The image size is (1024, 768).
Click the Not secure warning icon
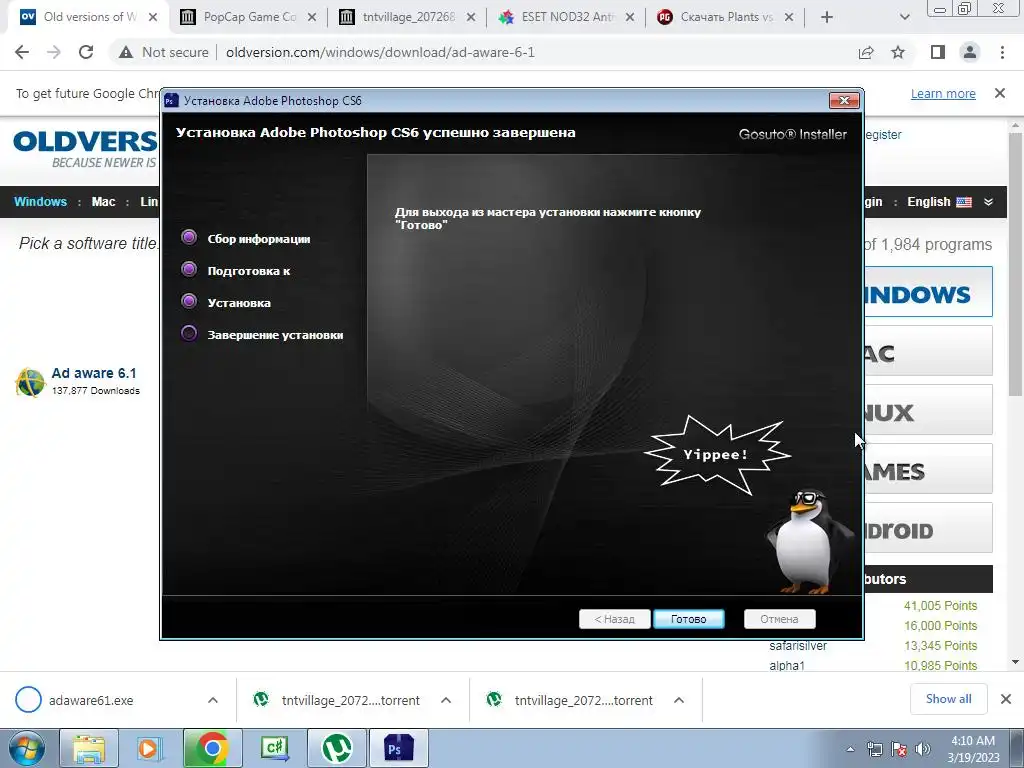(126, 52)
